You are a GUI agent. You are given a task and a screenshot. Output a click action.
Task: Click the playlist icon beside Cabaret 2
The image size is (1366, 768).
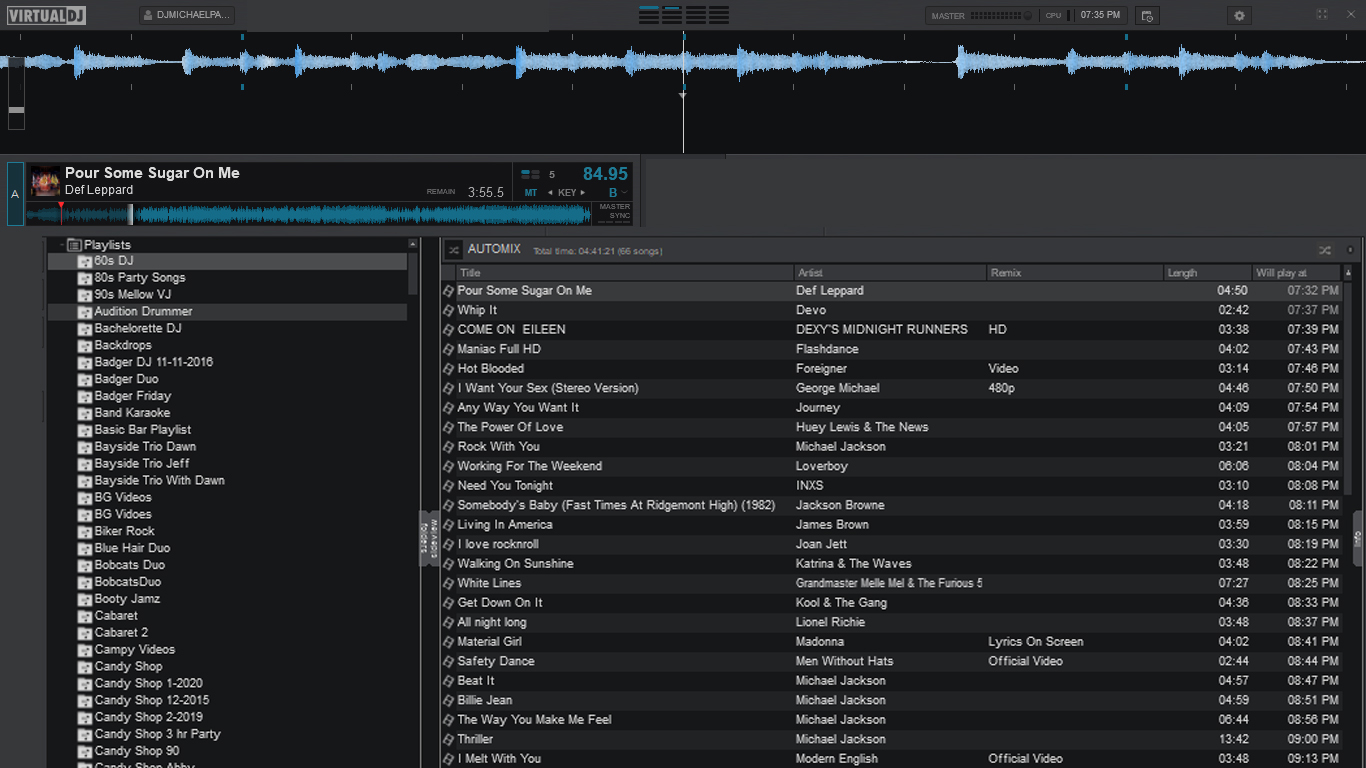(85, 633)
